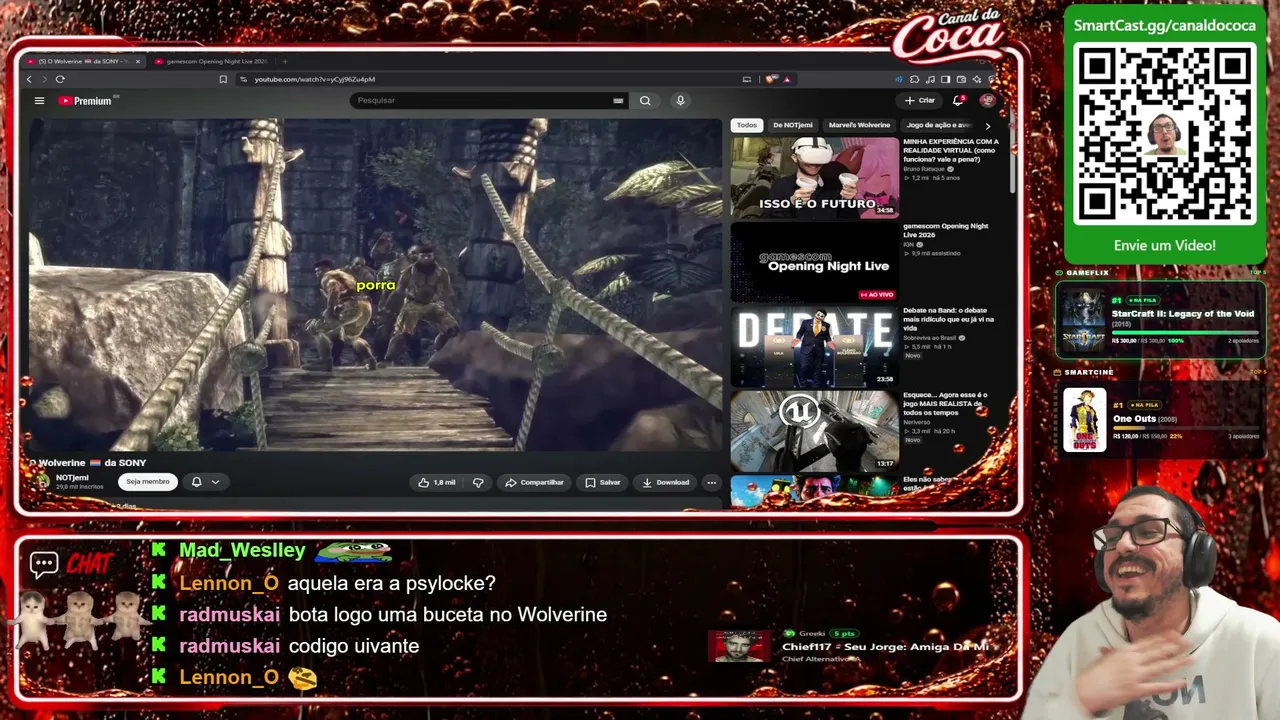Click the 'Bruno Rataque' channel name
The image size is (1280, 720).
[925, 169]
